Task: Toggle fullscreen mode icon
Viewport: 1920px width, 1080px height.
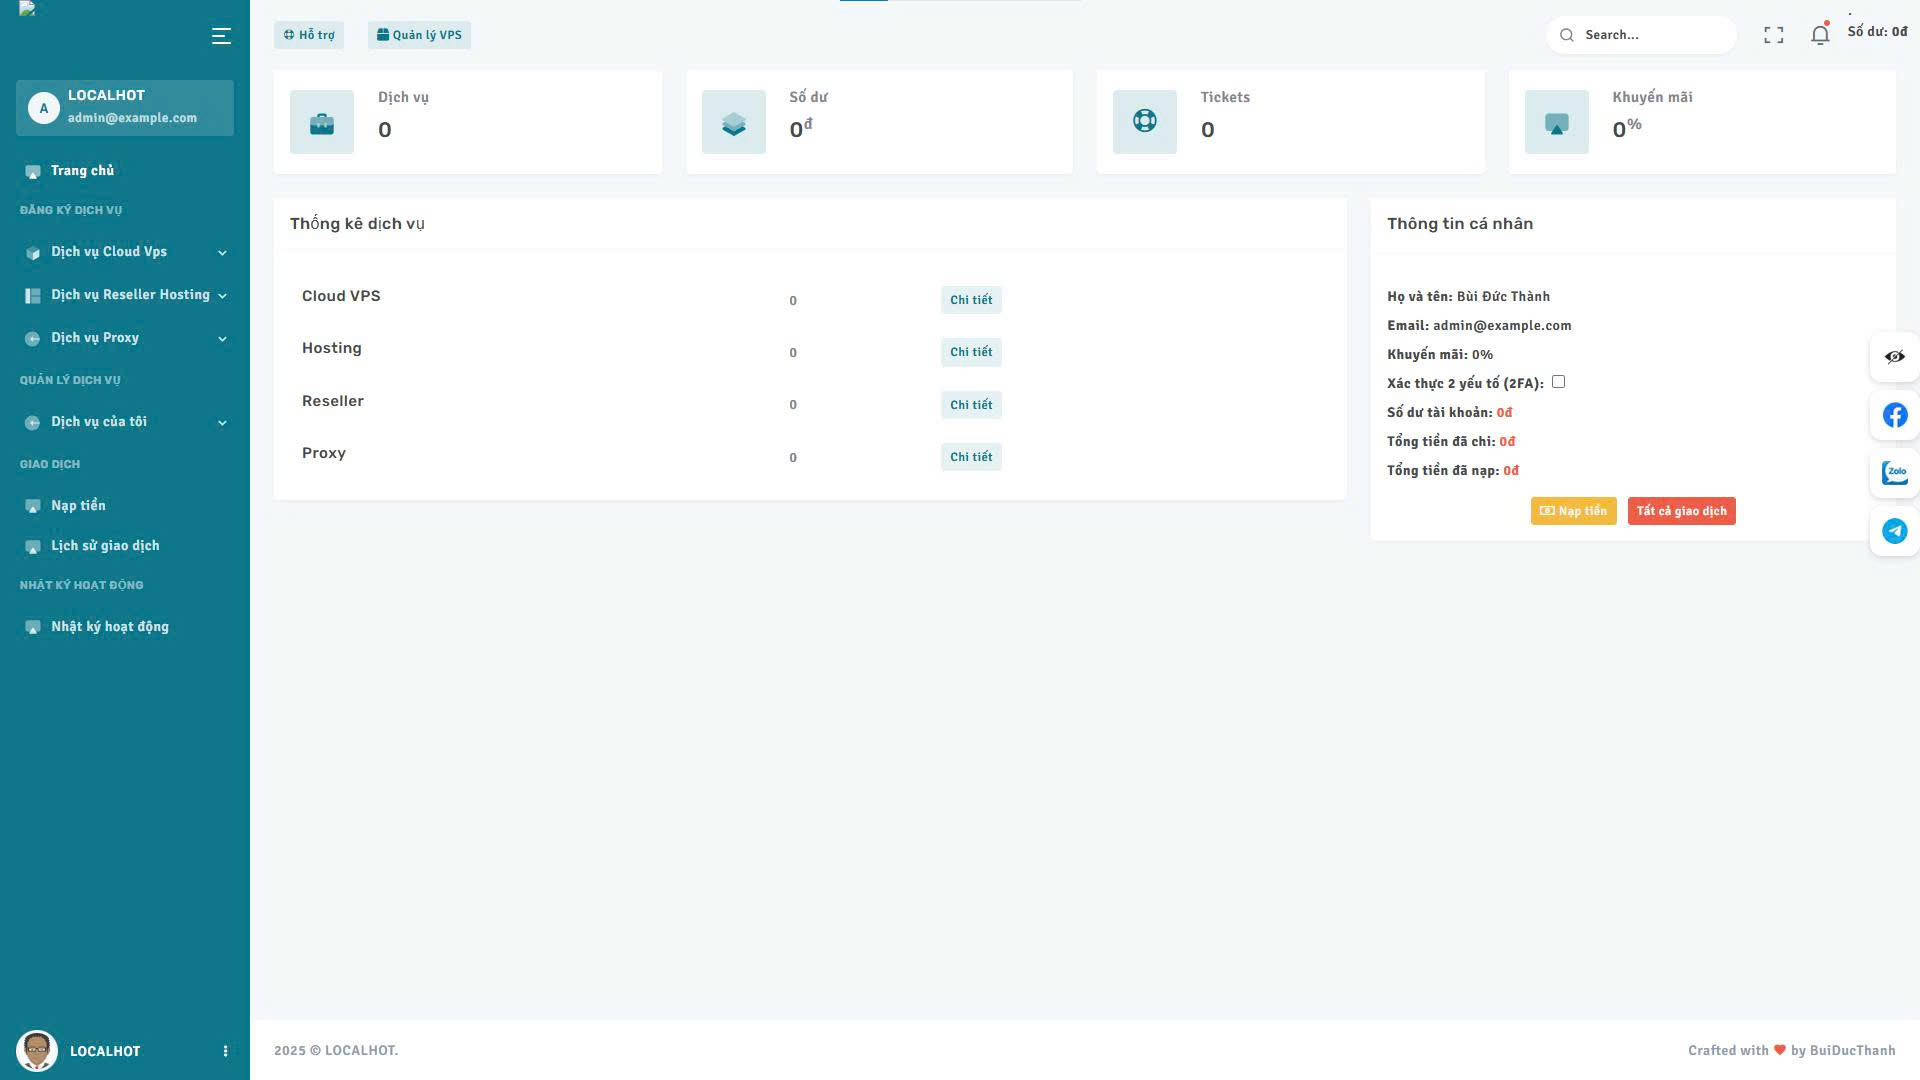Action: click(x=1774, y=35)
